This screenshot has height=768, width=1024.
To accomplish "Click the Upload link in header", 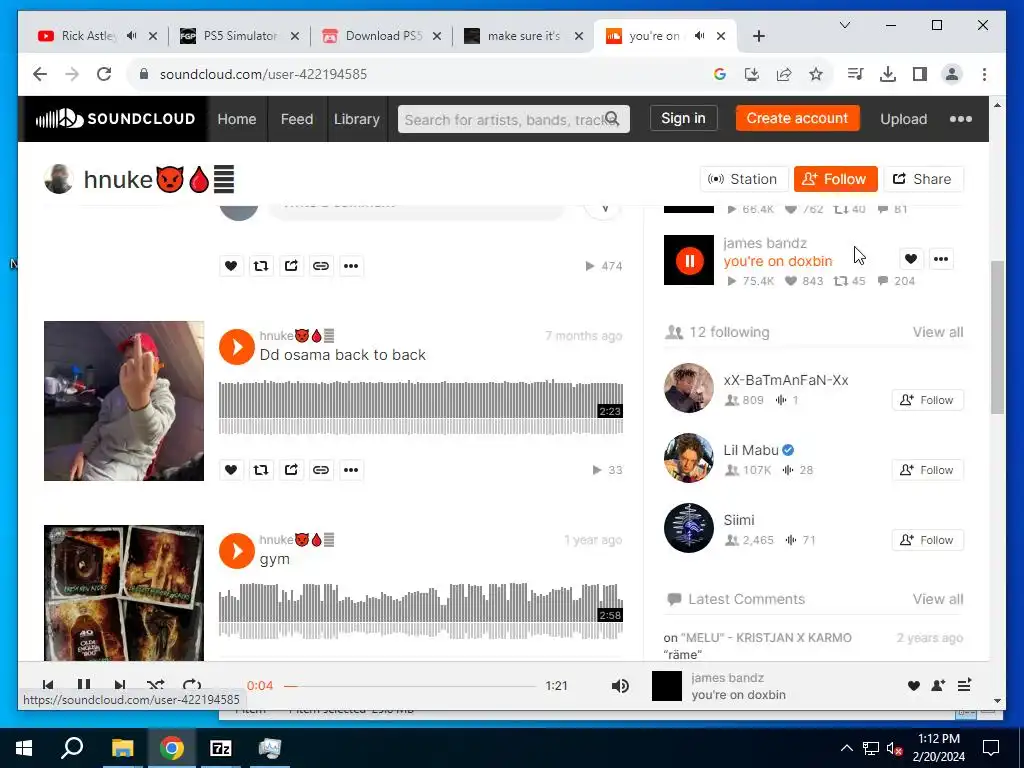I will point(903,119).
